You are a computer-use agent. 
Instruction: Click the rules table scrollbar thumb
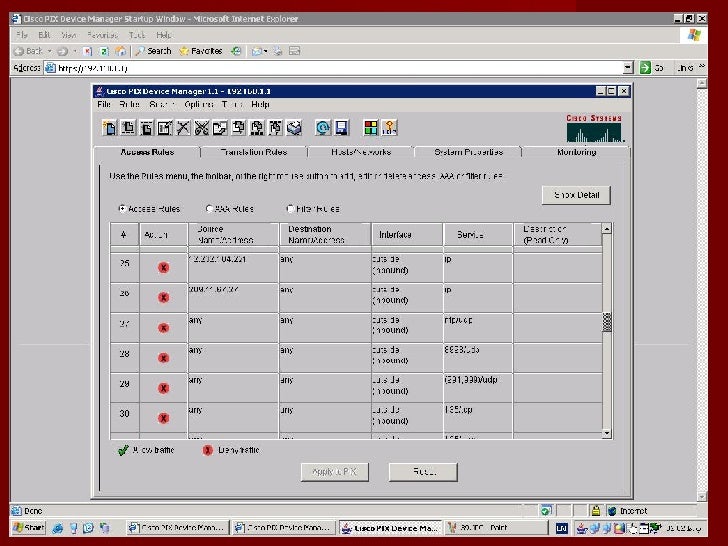[x=607, y=322]
